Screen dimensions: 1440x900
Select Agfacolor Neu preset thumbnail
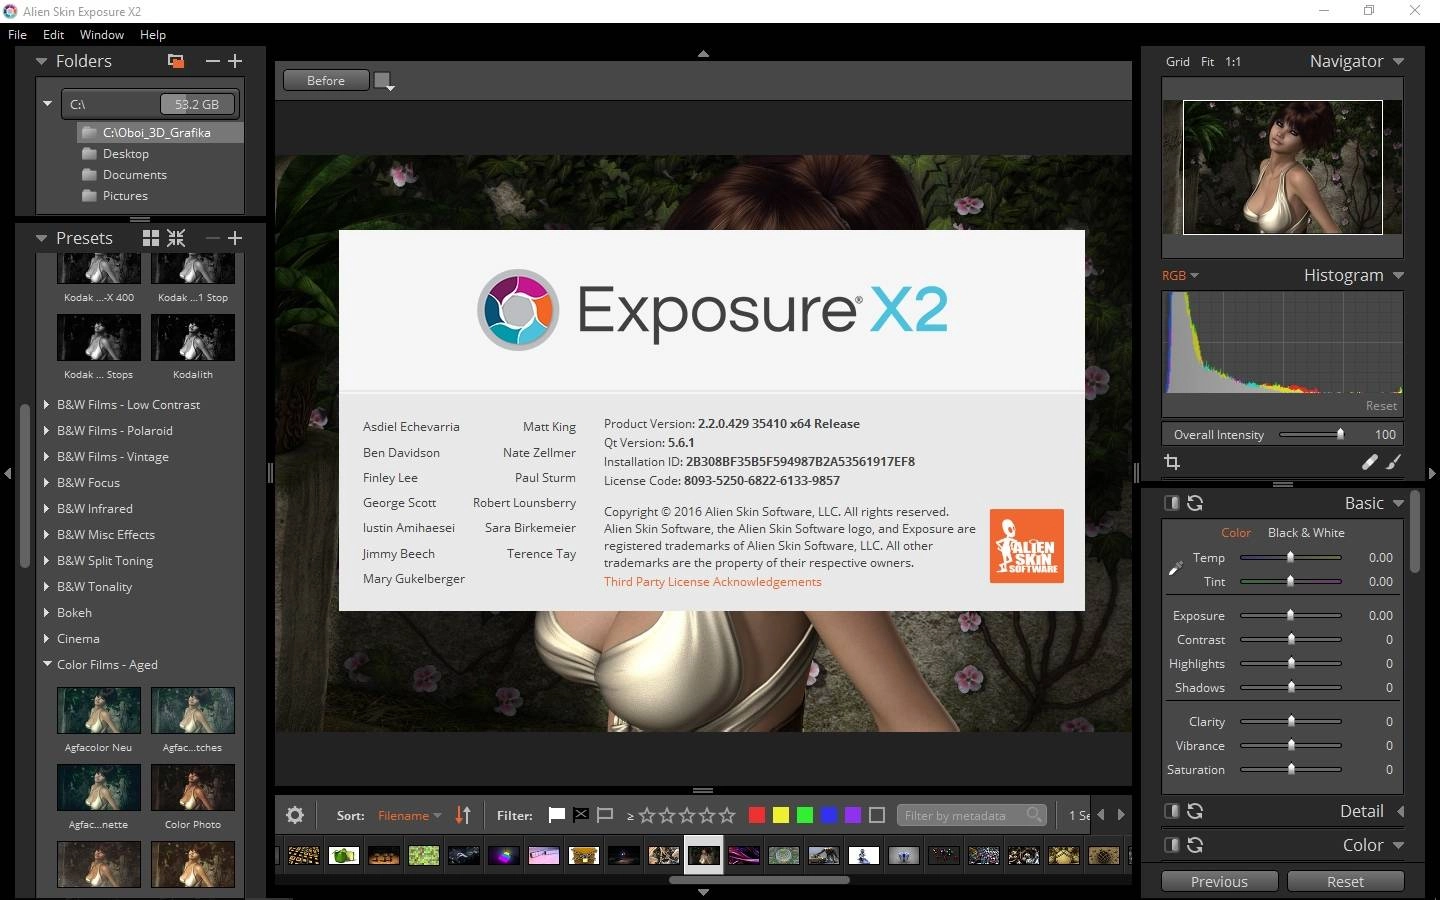point(98,711)
